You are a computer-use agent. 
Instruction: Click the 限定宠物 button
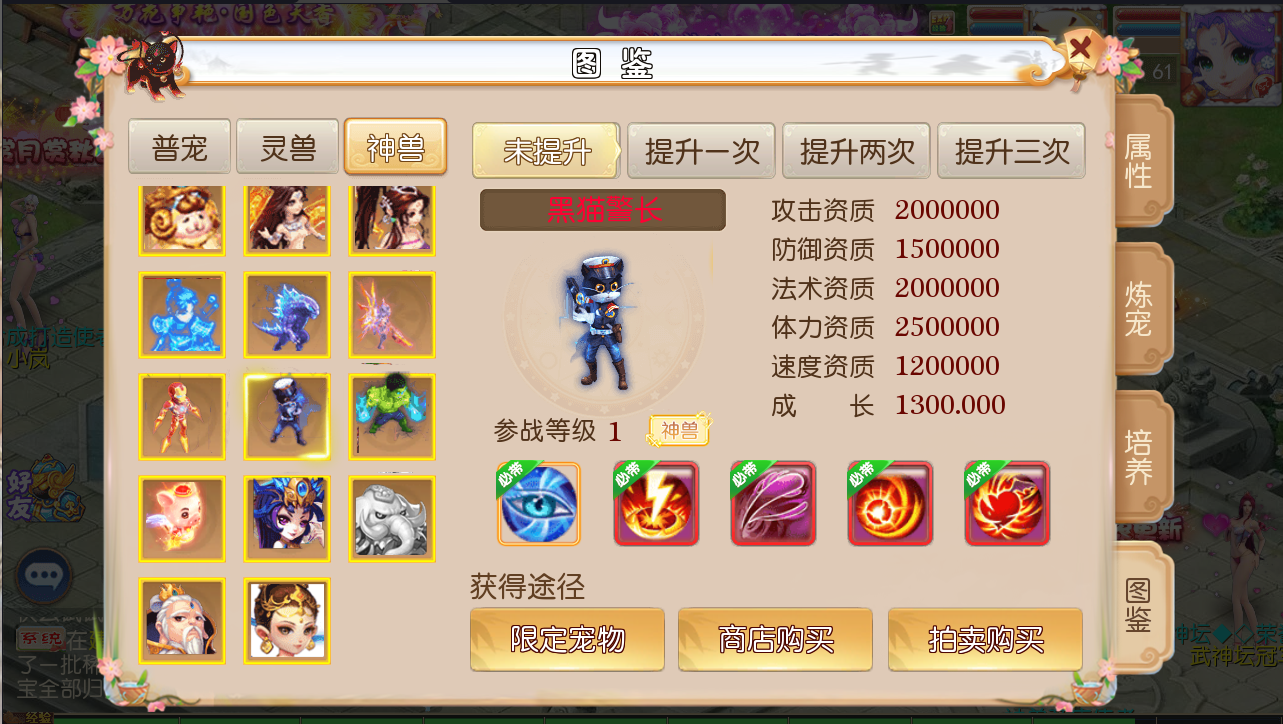click(567, 639)
